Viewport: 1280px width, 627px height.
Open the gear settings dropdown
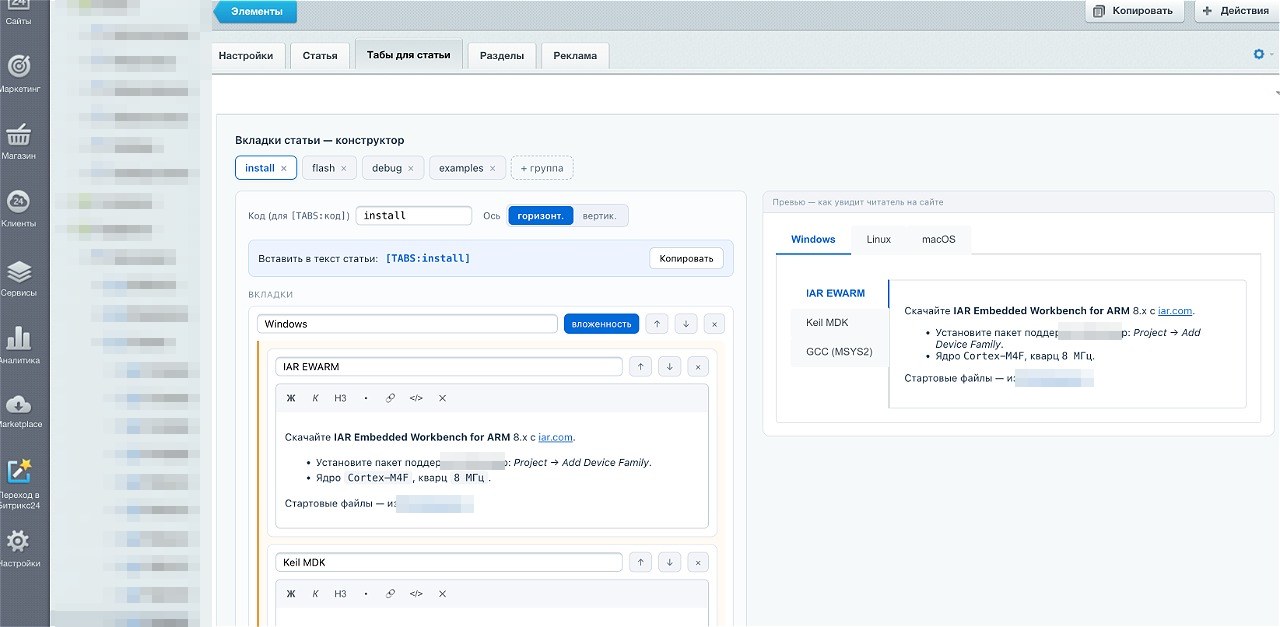tap(1262, 55)
